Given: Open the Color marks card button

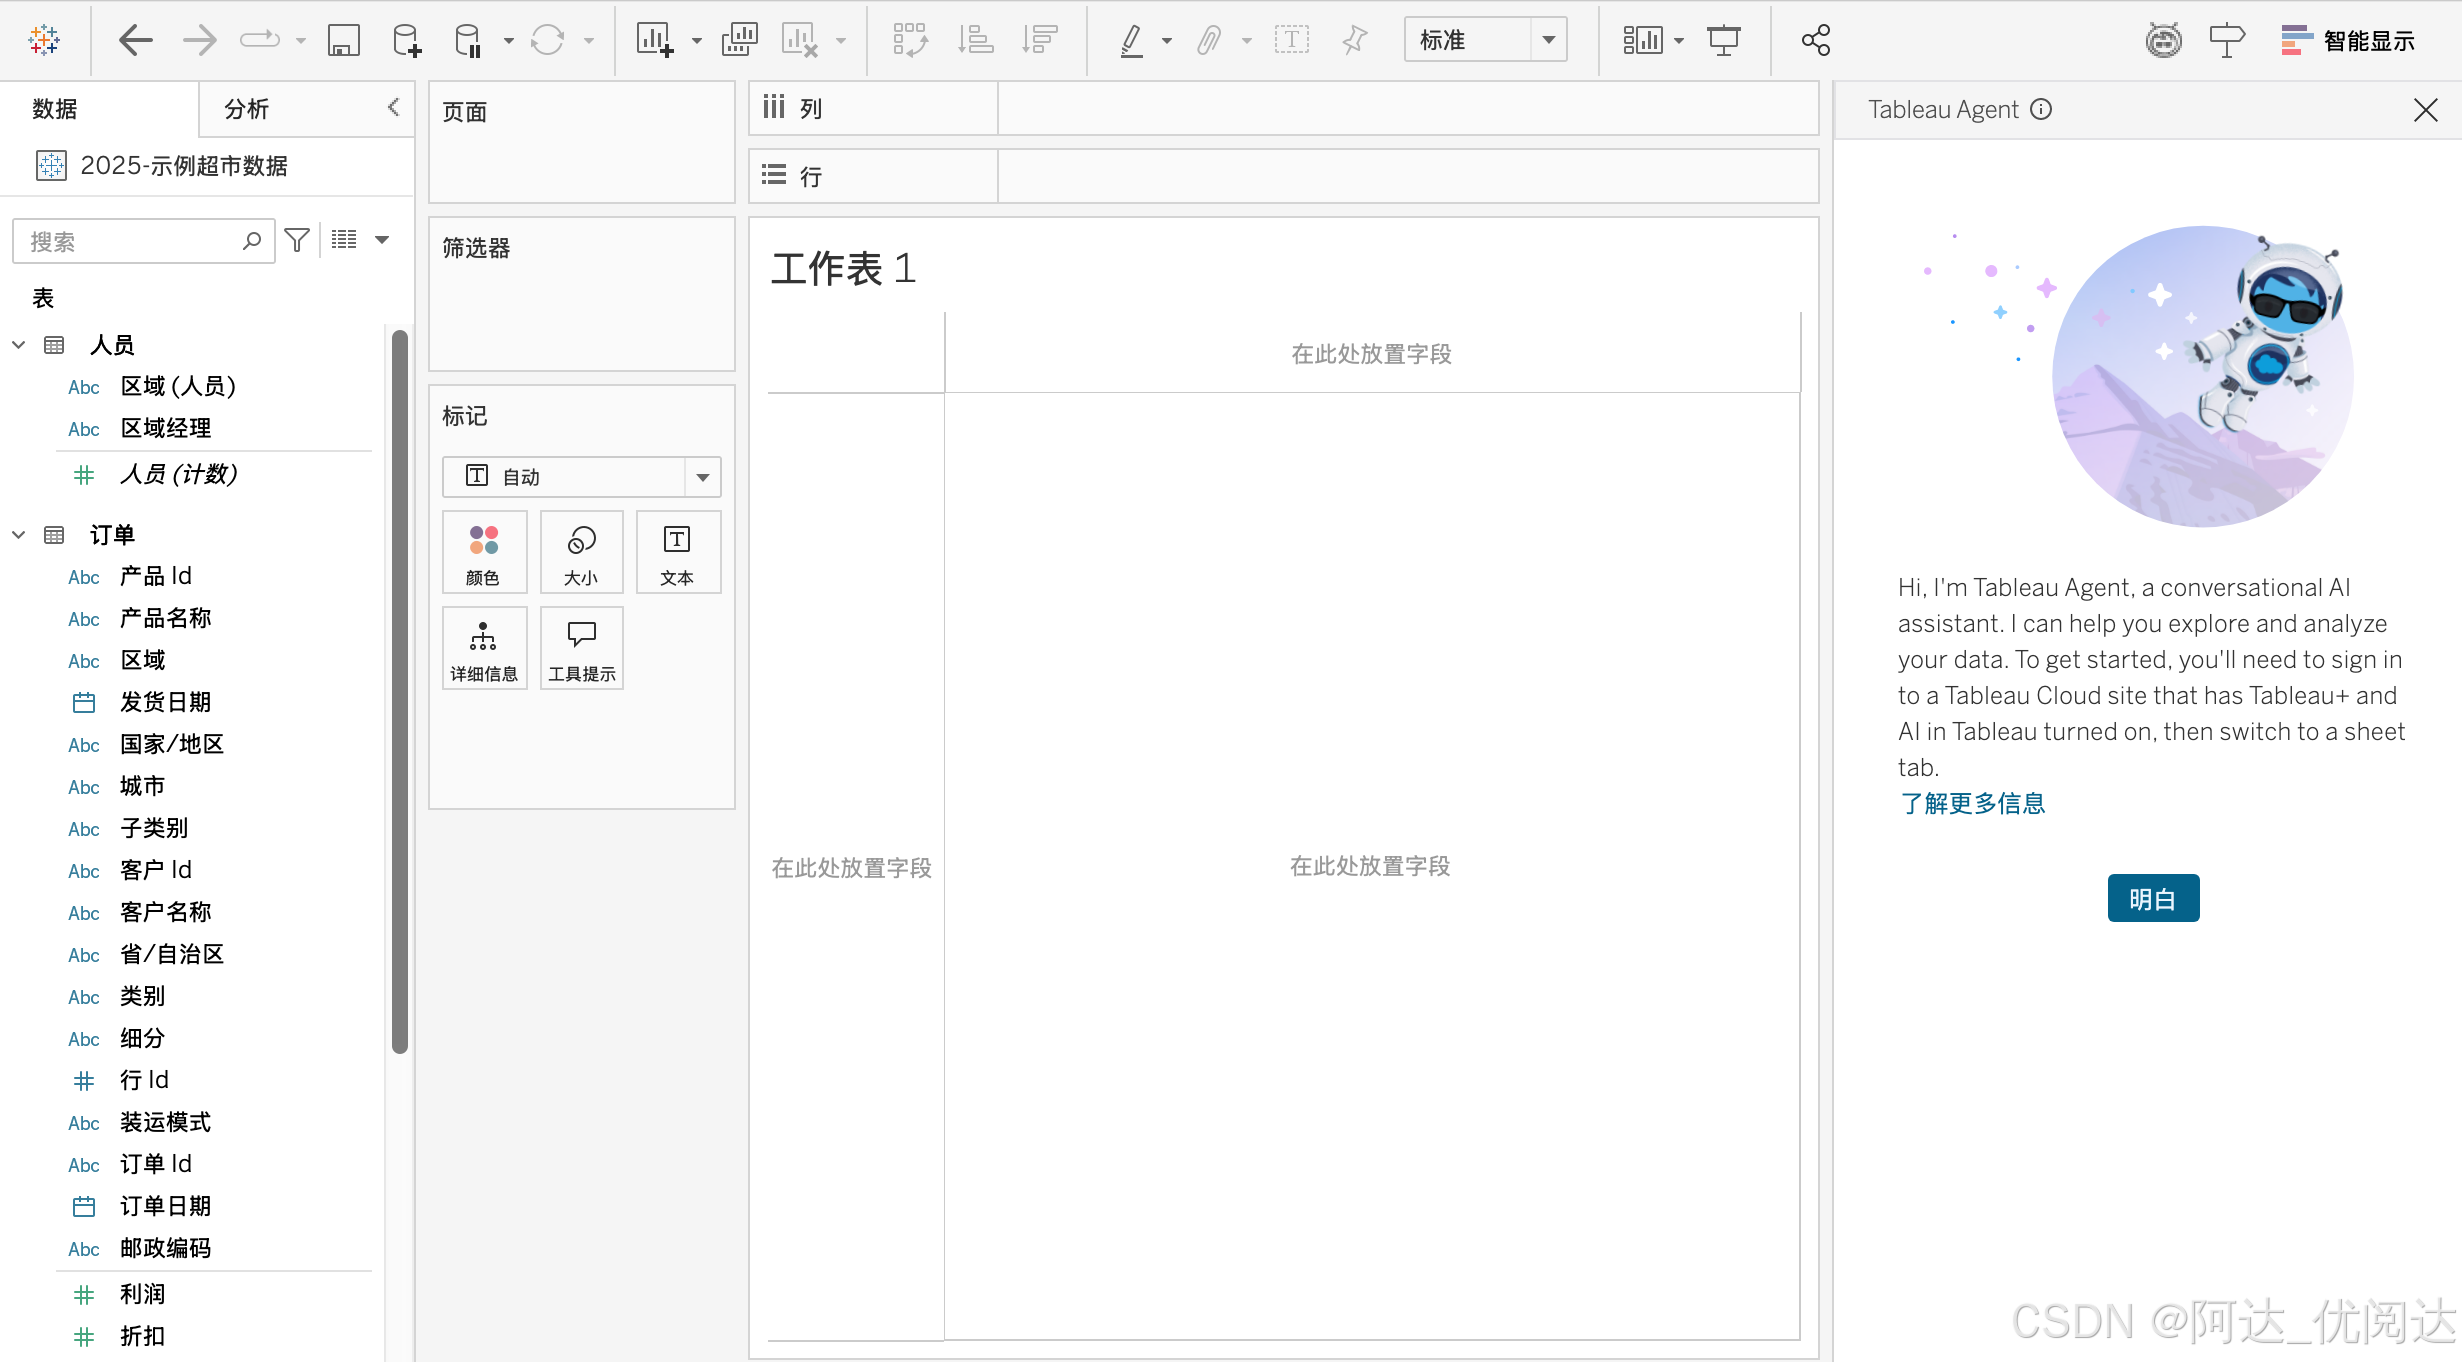Looking at the screenshot, I should (484, 552).
